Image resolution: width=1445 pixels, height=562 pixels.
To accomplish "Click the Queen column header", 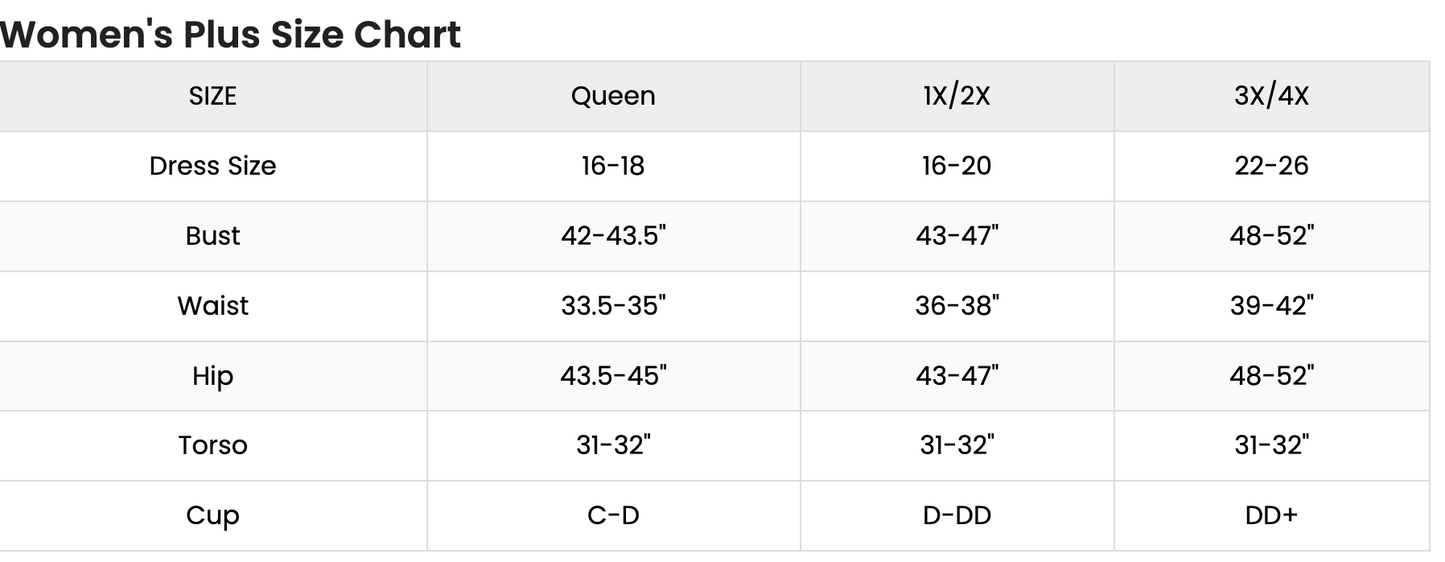I will pos(613,96).
